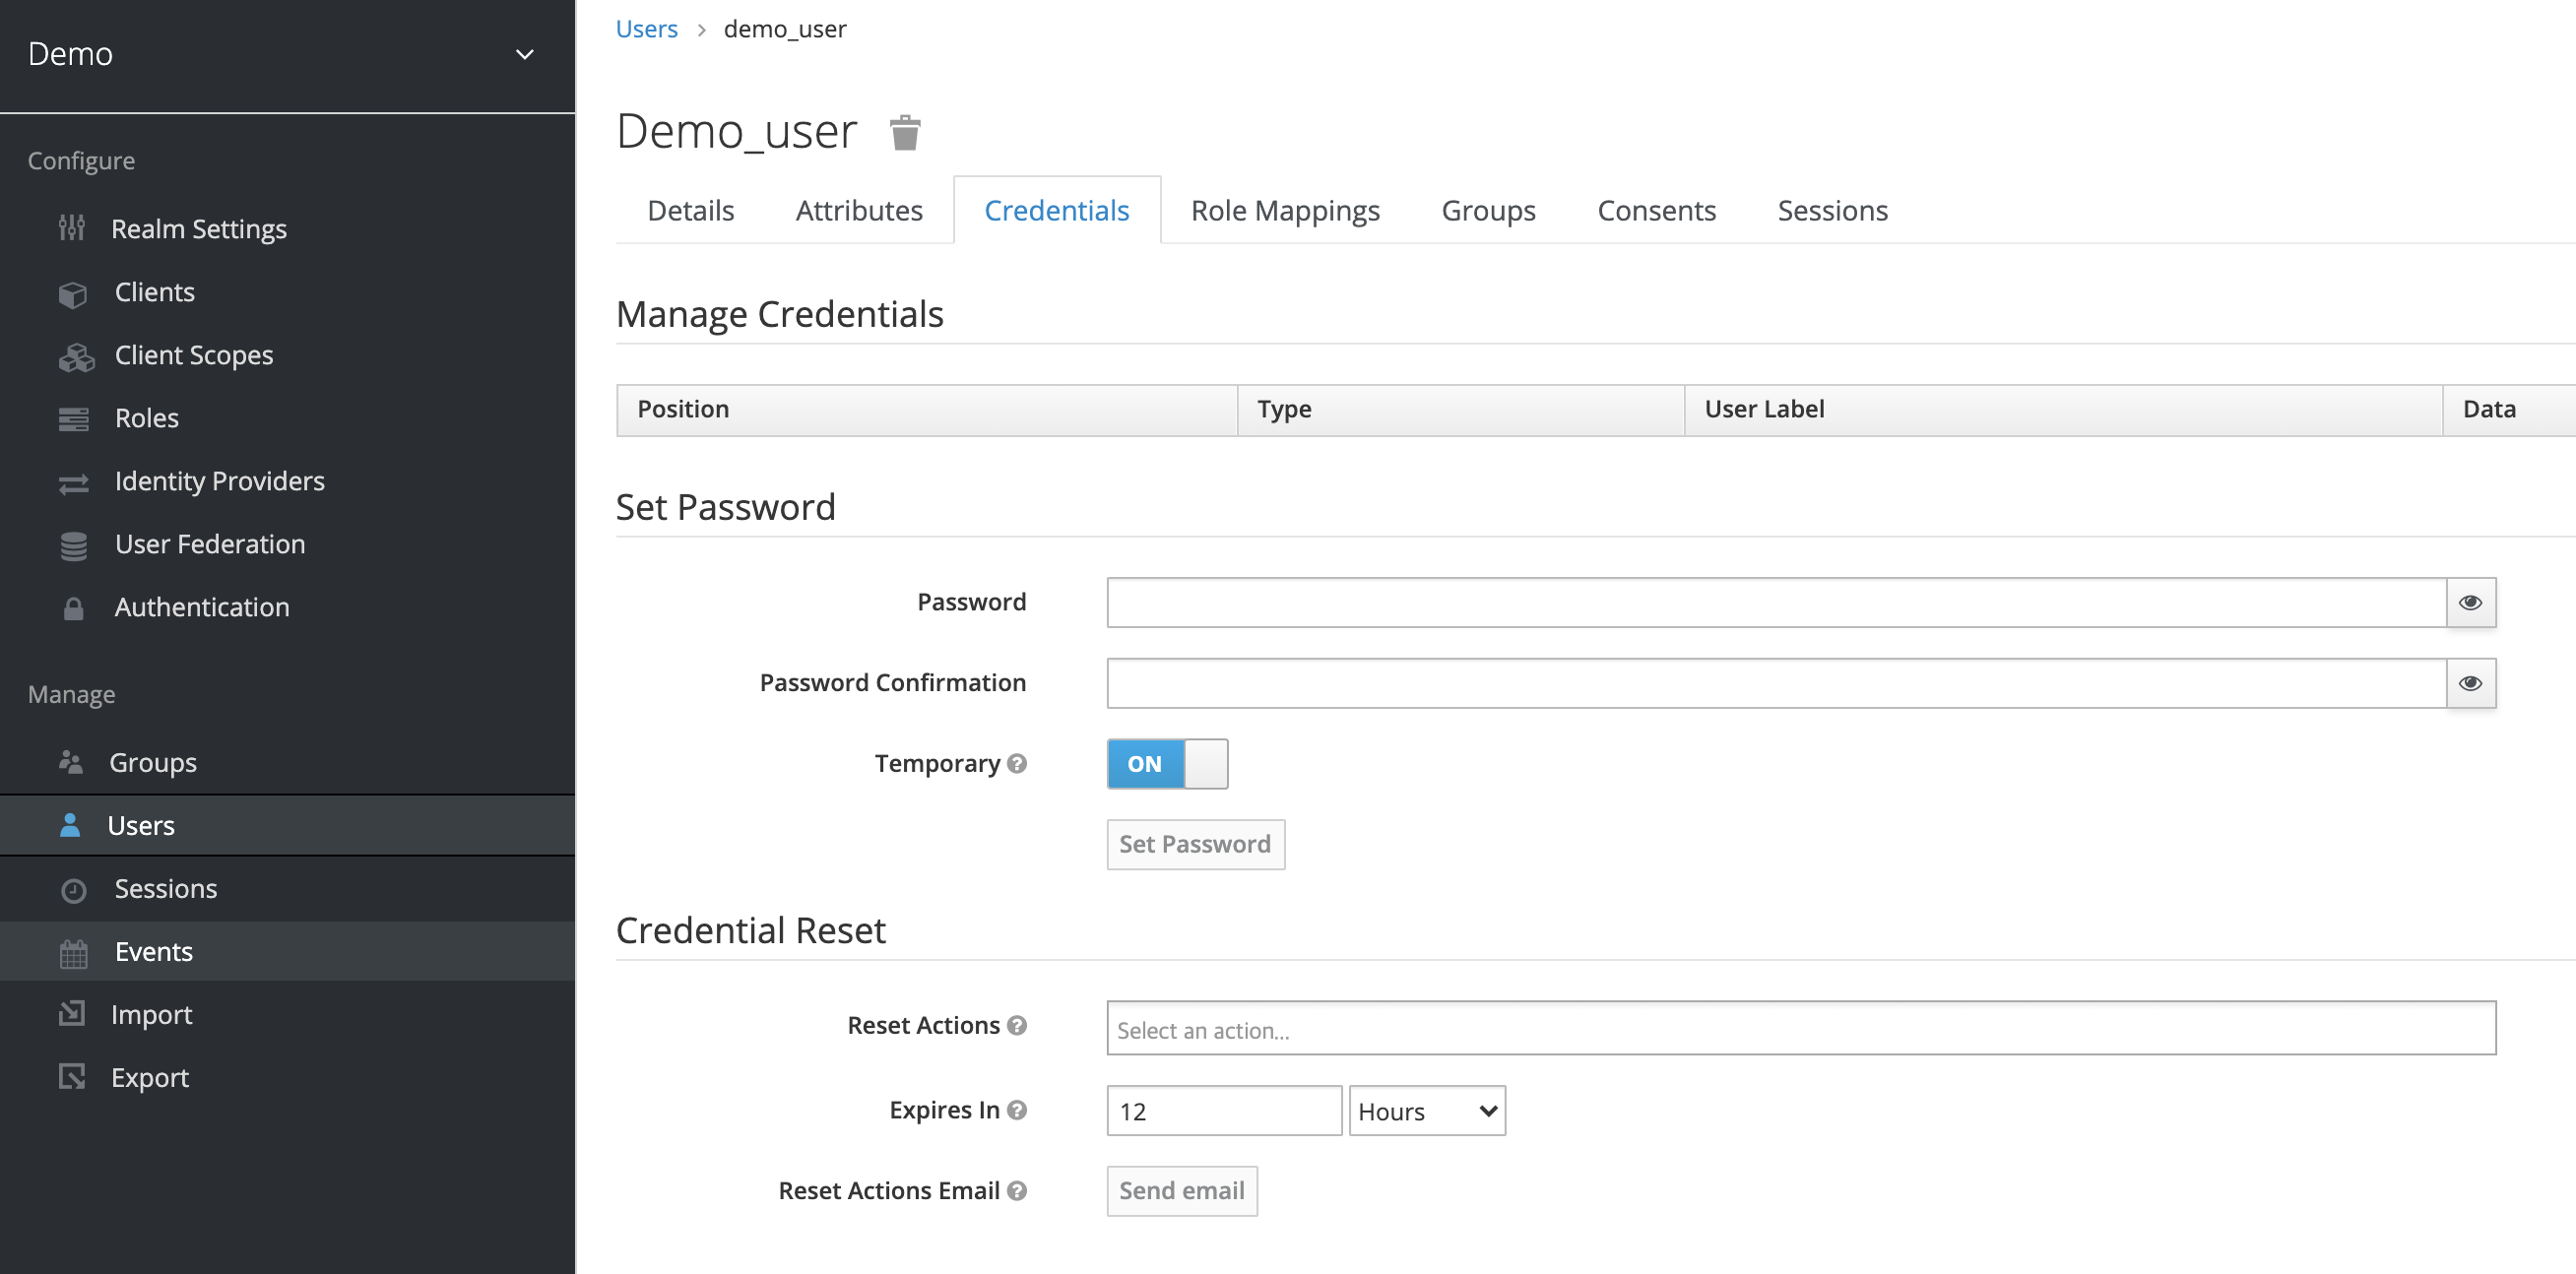The height and width of the screenshot is (1274, 2576).
Task: Switch to the Role Mappings tab
Action: [x=1284, y=211]
